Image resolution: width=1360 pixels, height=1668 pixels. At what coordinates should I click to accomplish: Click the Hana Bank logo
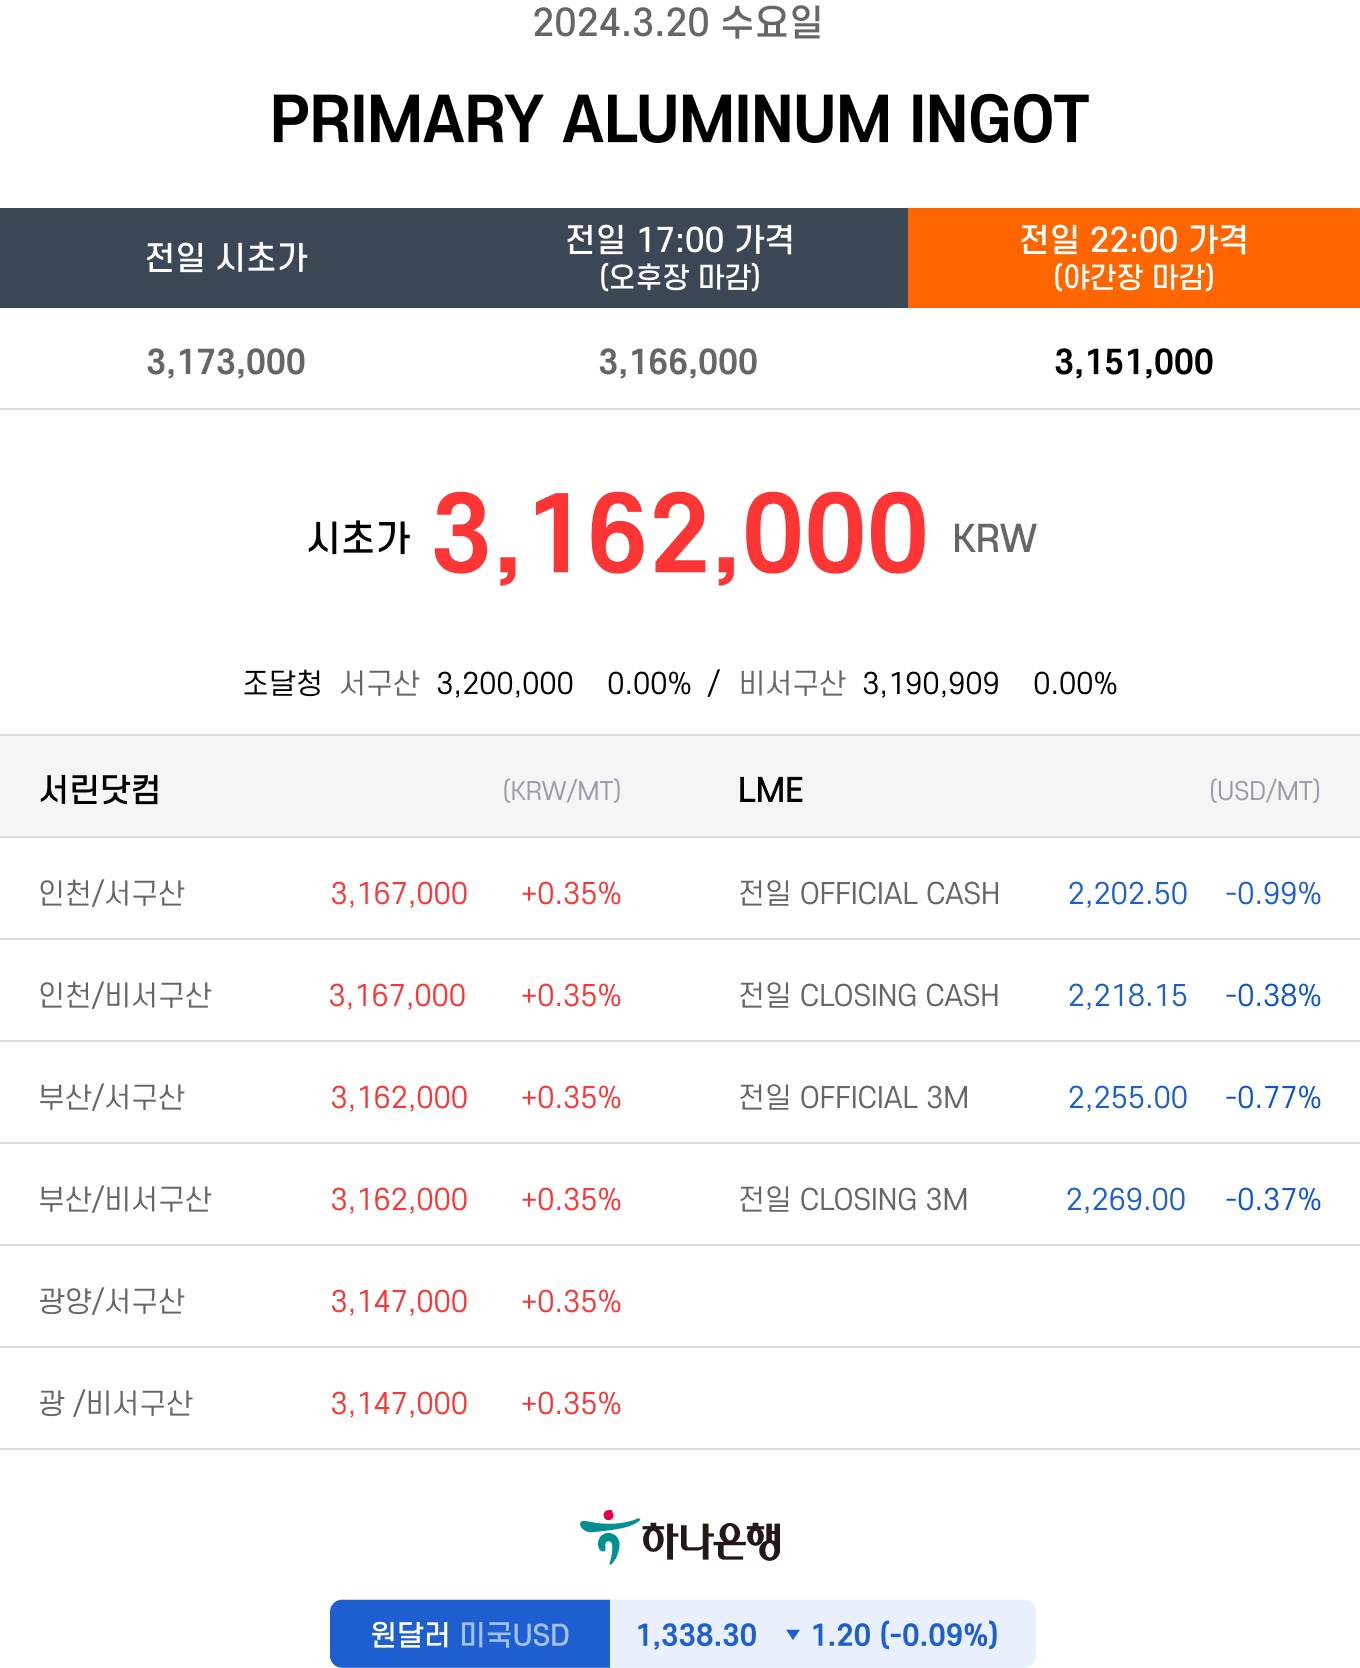[x=680, y=1538]
